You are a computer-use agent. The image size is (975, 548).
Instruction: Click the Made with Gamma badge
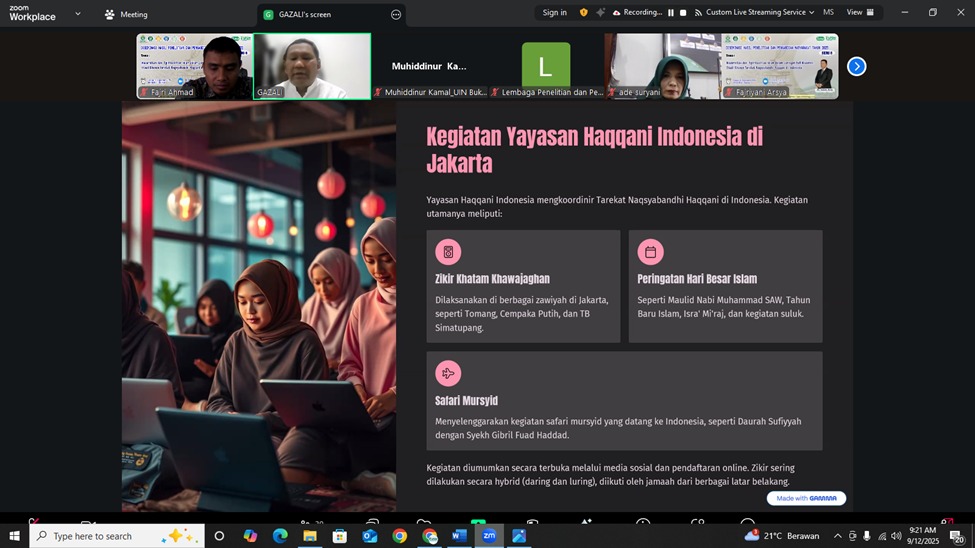coord(806,498)
